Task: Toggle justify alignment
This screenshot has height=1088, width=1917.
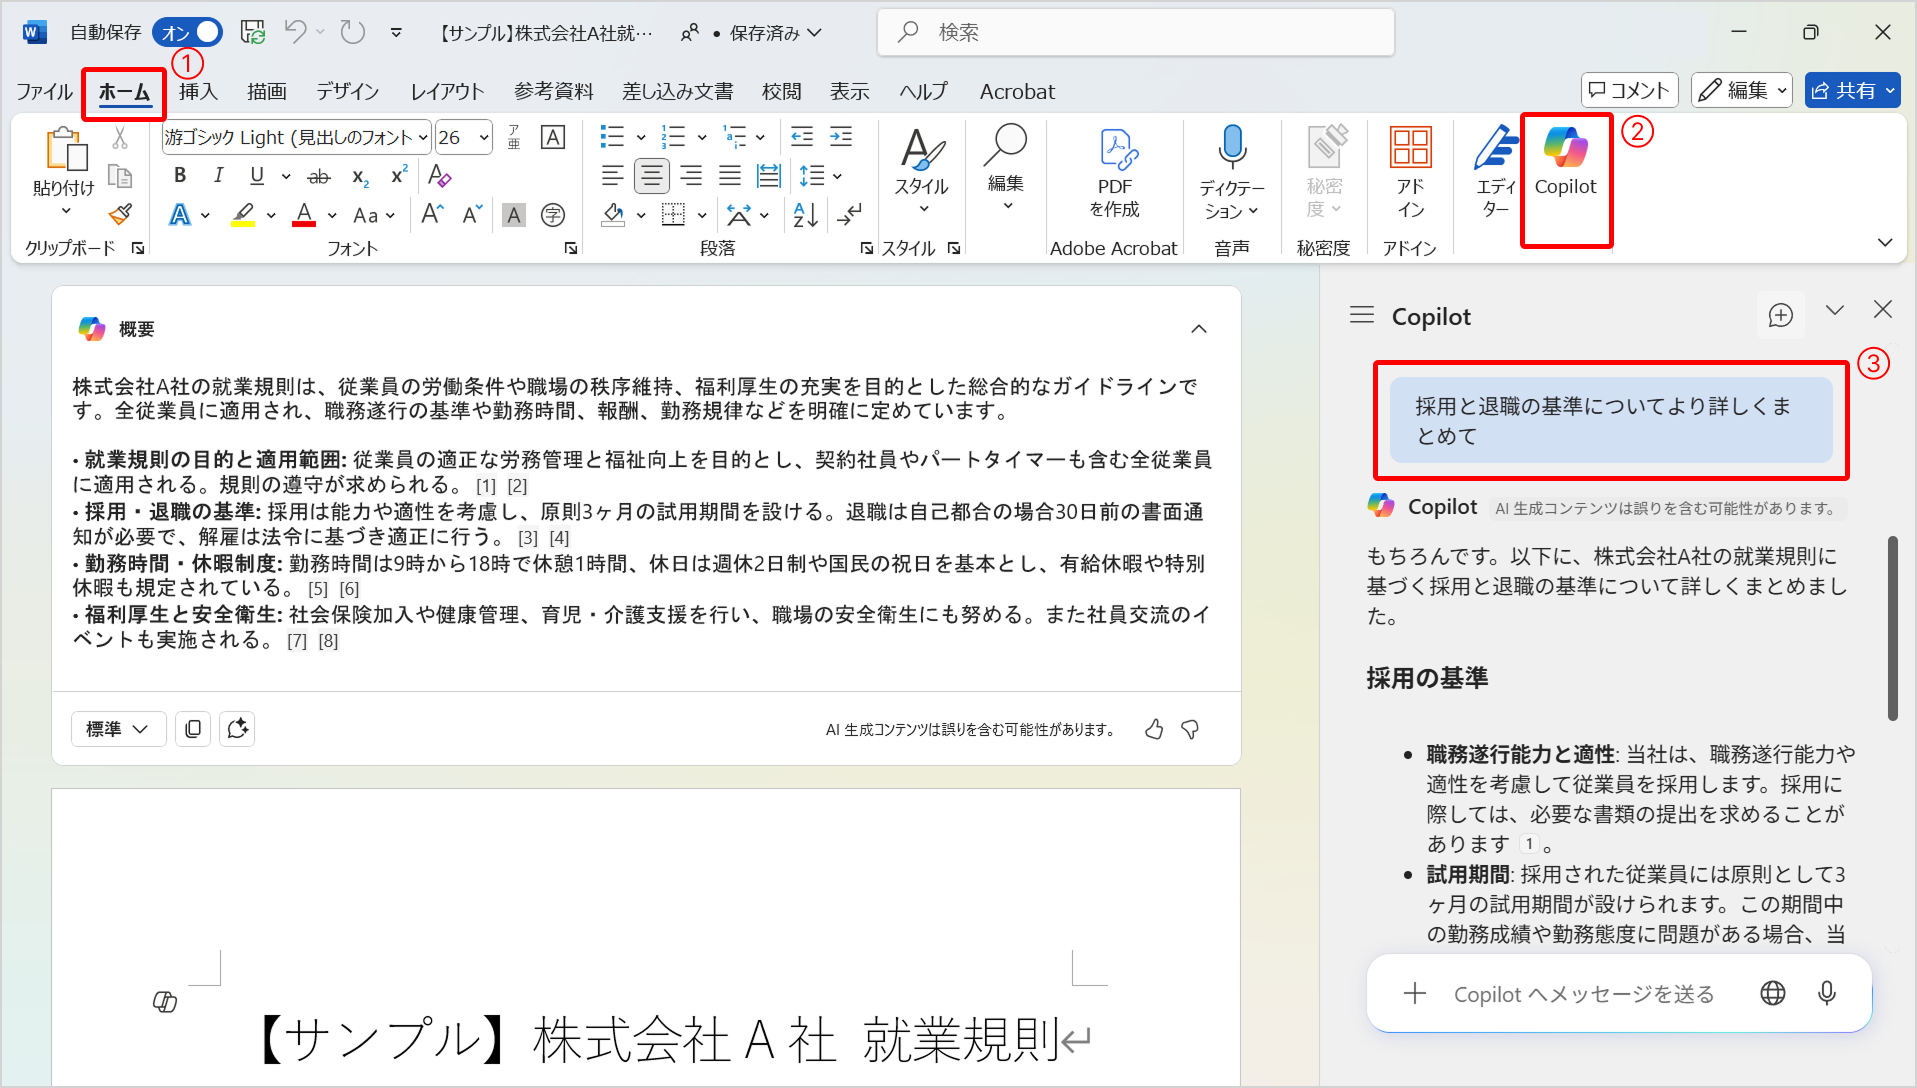Action: [x=730, y=176]
